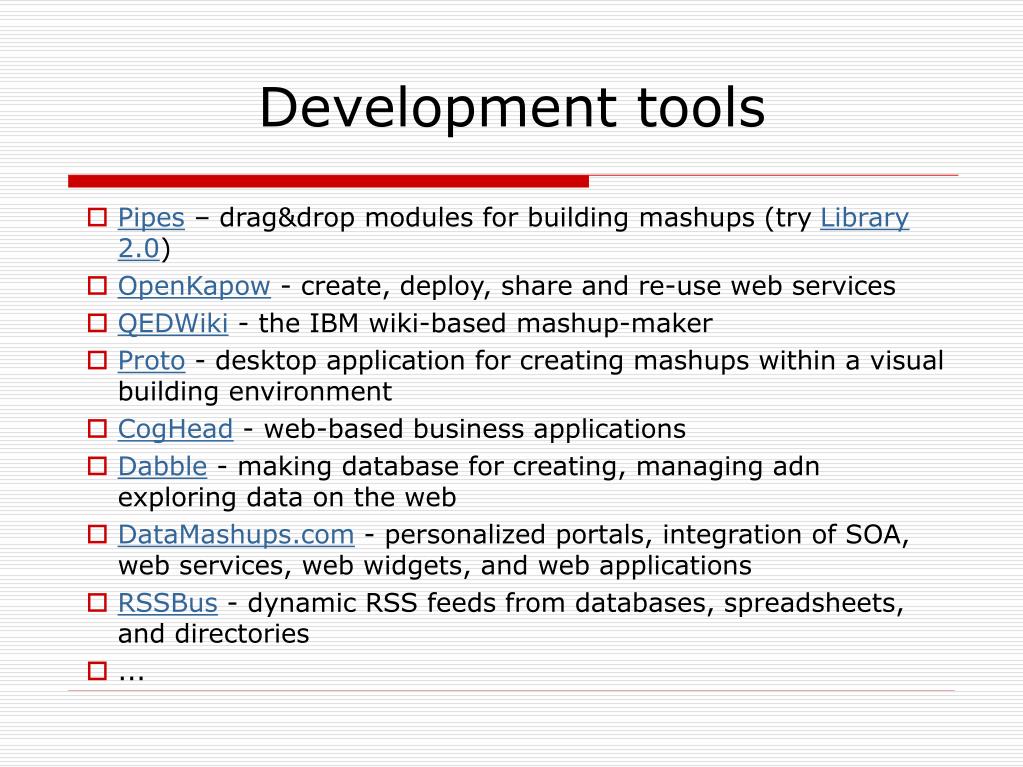Screen dimensions: 1023x767
Task: Click the text 'exploring data on the web'
Action: click(x=287, y=498)
